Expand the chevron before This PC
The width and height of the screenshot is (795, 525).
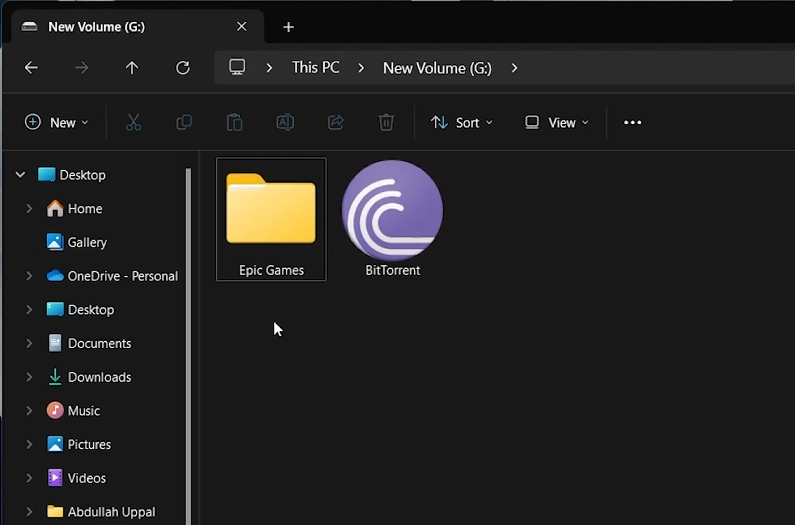tap(269, 67)
